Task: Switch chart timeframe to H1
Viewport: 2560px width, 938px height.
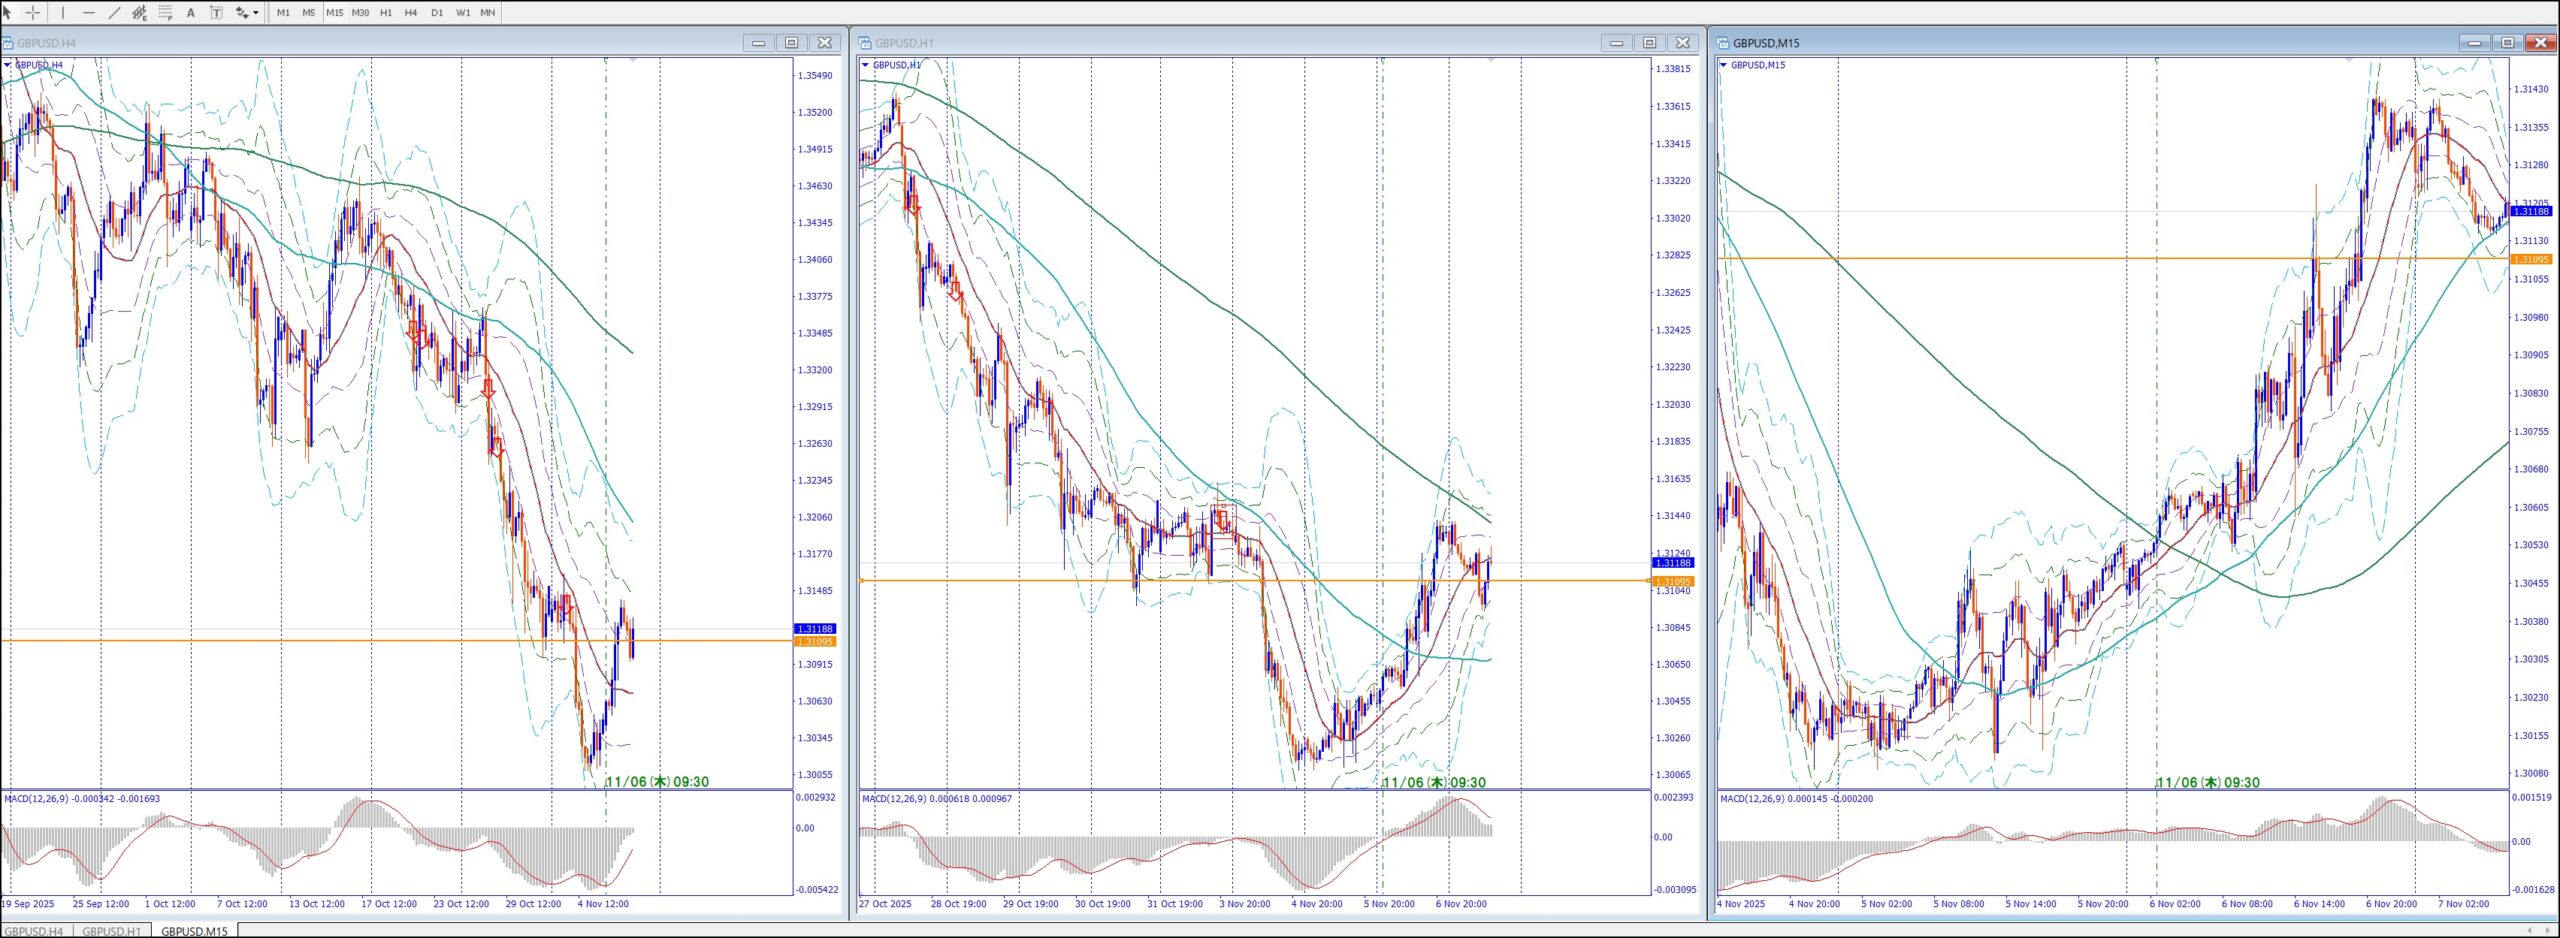Action: pos(386,13)
